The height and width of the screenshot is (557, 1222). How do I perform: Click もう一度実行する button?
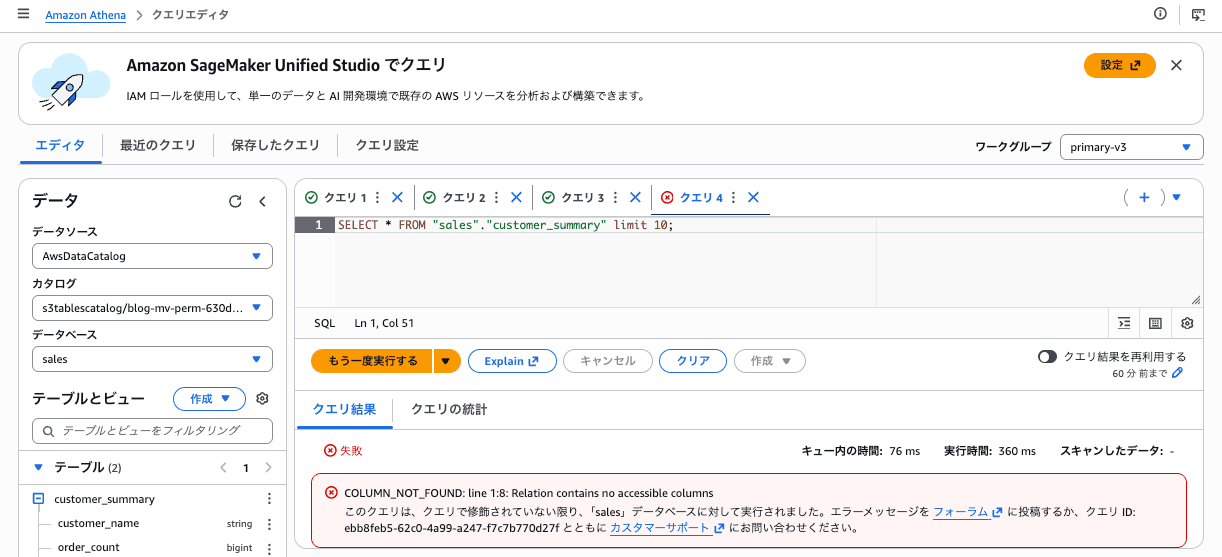373,361
